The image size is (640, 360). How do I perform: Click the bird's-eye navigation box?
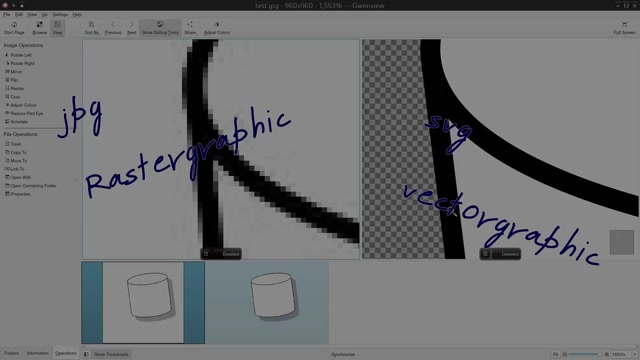click(x=622, y=242)
